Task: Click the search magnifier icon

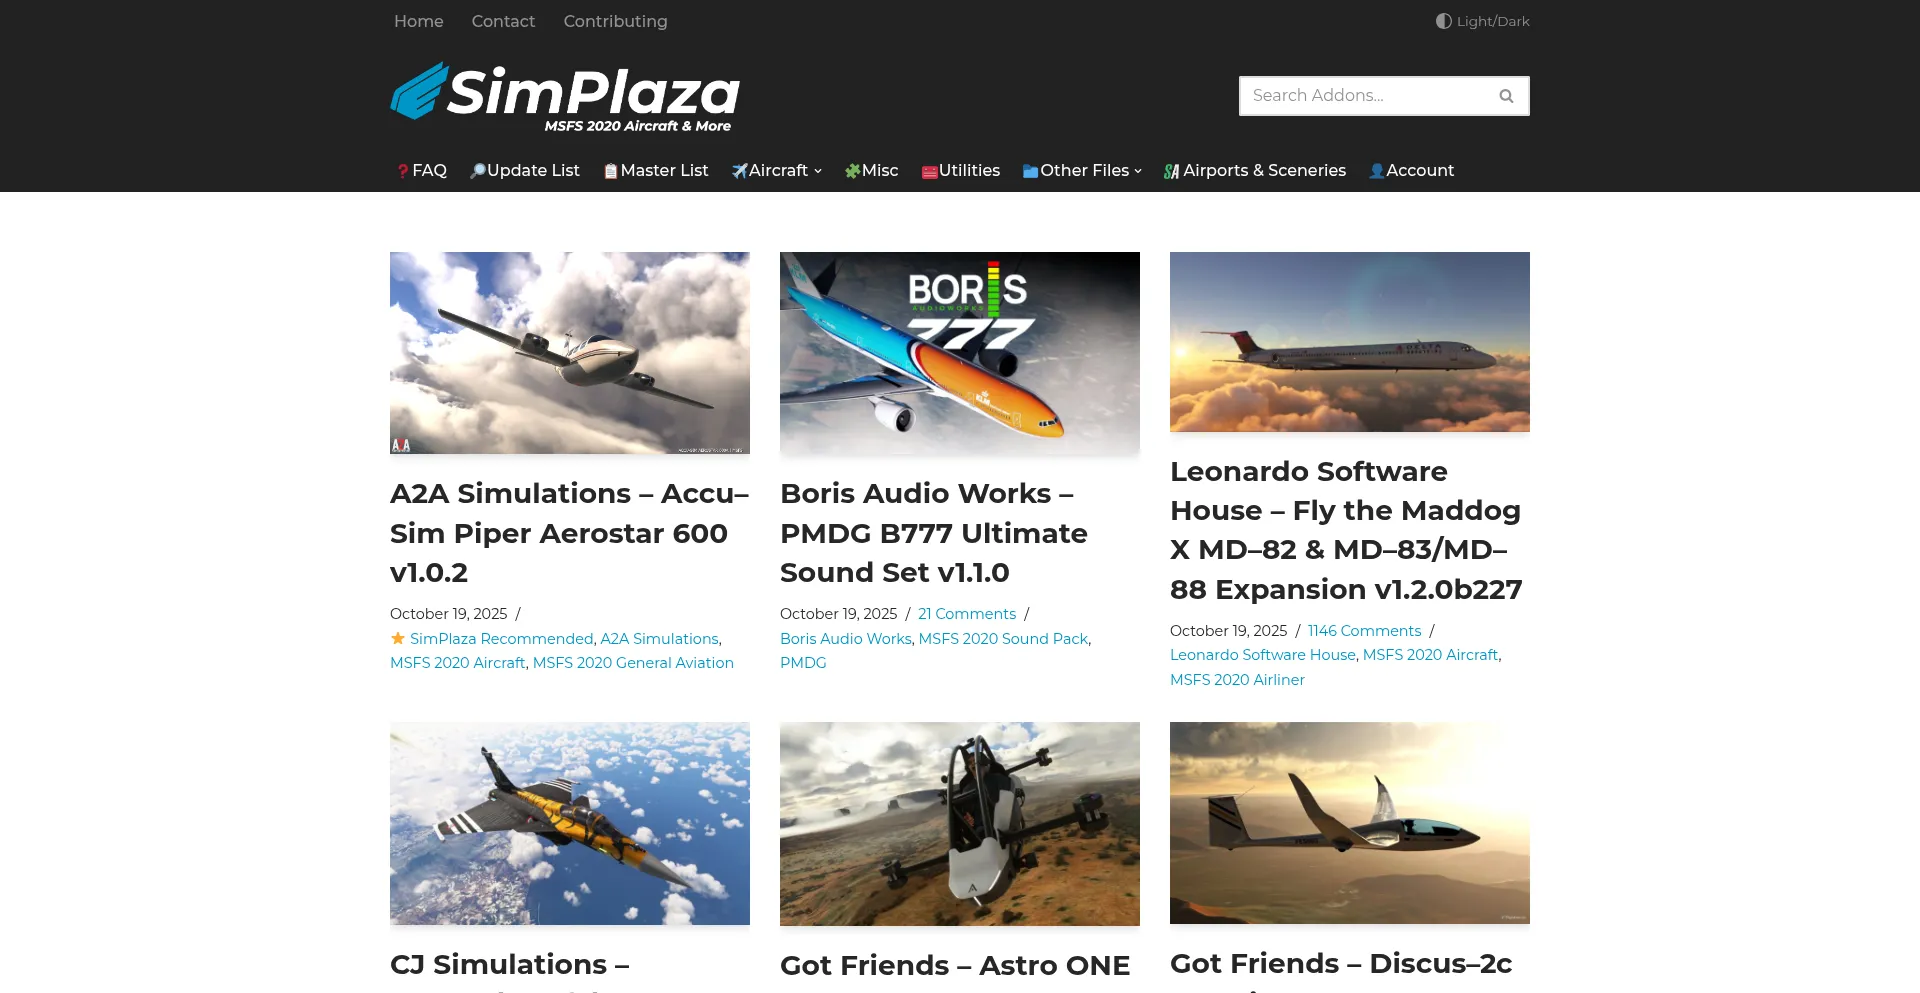Action: (x=1506, y=96)
